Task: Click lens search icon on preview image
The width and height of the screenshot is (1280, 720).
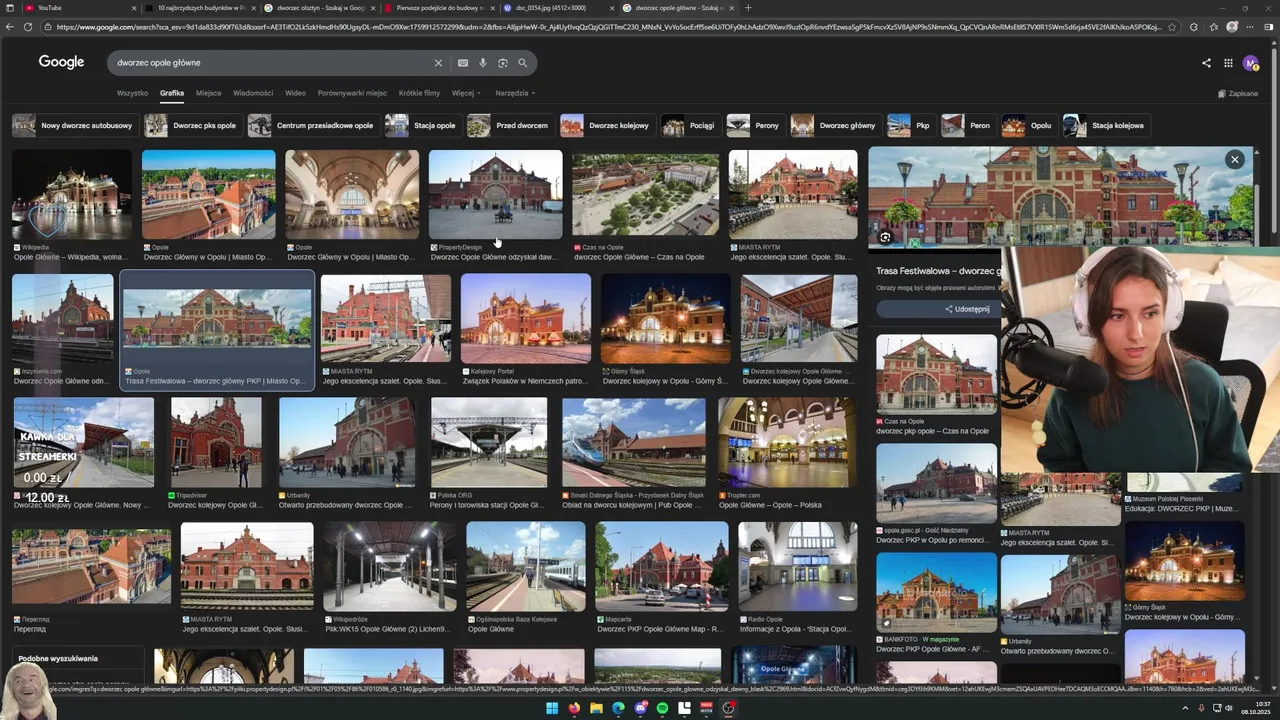Action: [885, 237]
